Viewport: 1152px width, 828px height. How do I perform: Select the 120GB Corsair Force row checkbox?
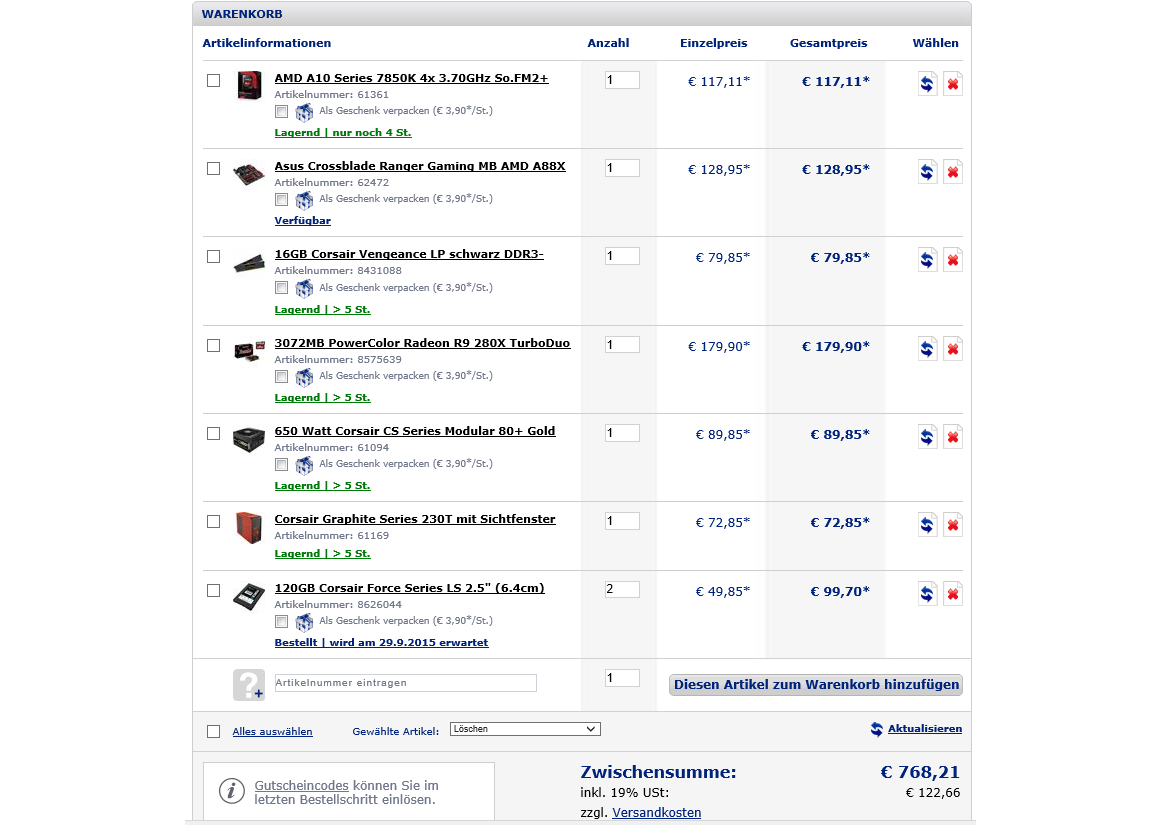pos(213,591)
